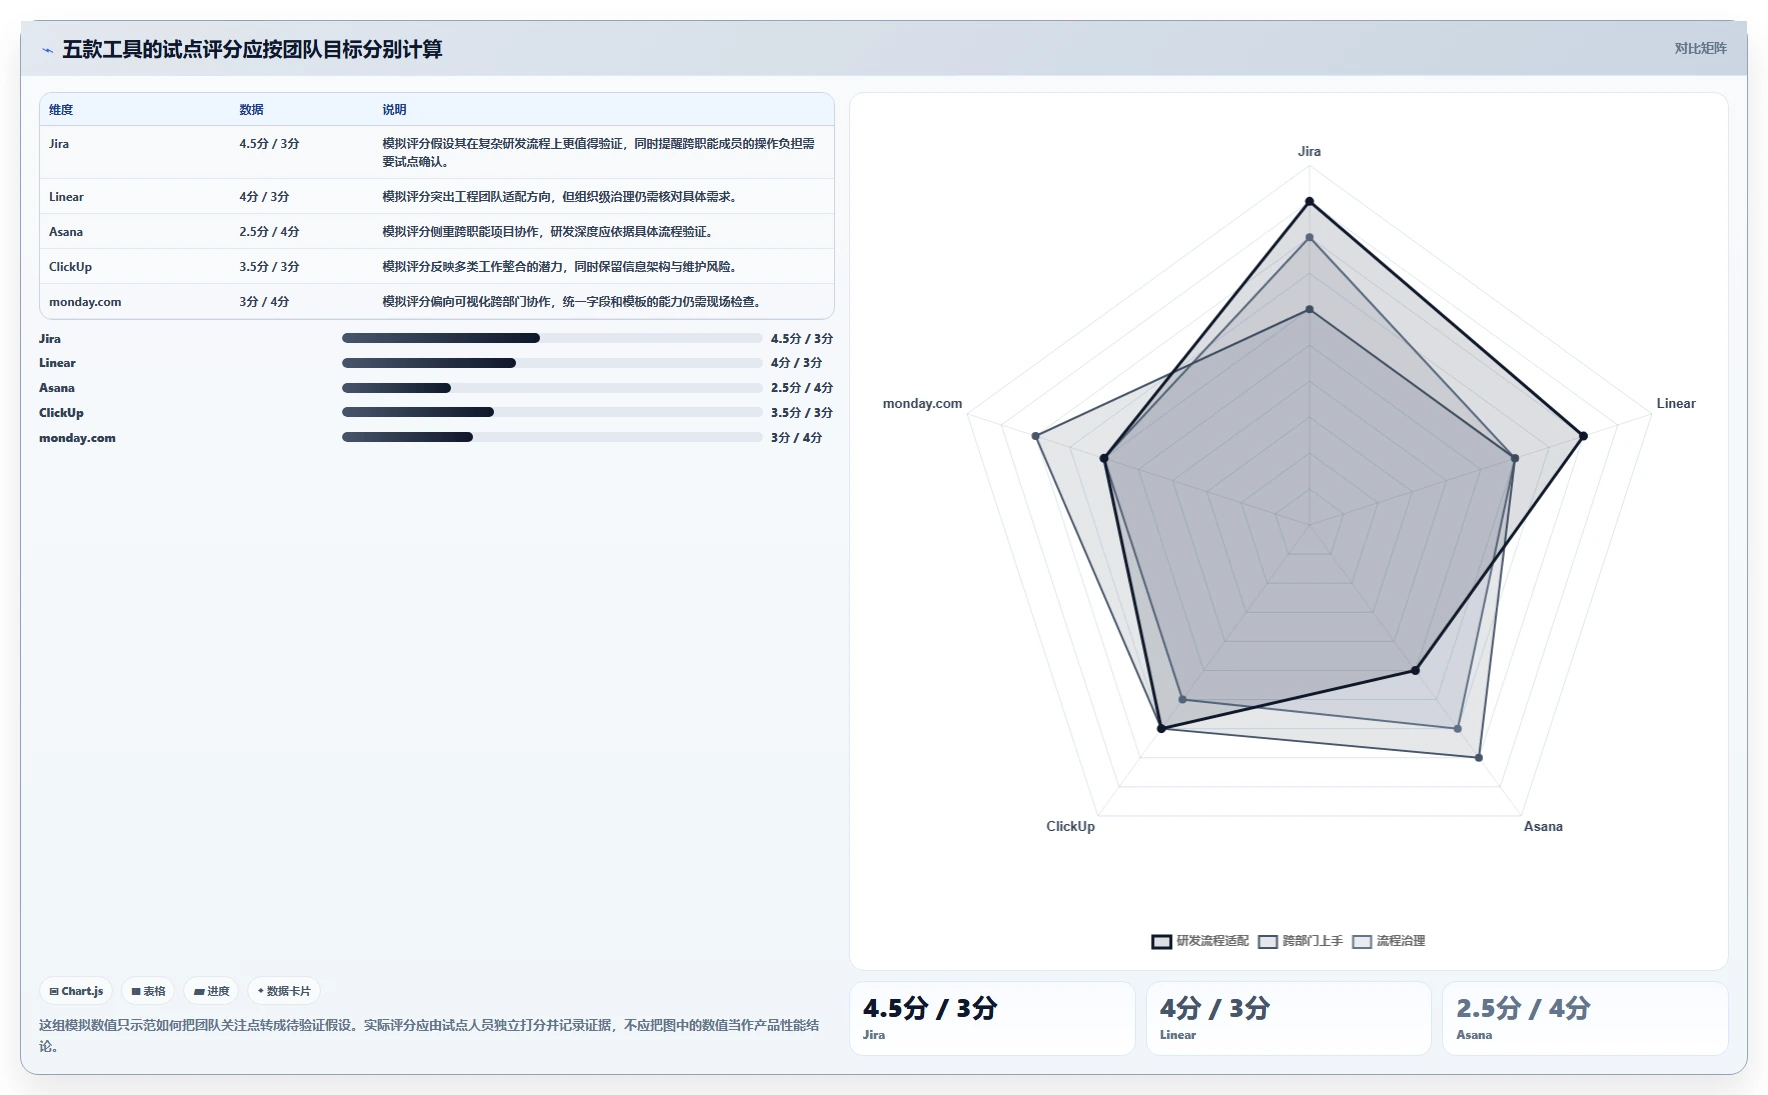Viewport: 1768px width, 1095px height.
Task: Toggle the 流程治理 legend series
Action: click(1389, 941)
